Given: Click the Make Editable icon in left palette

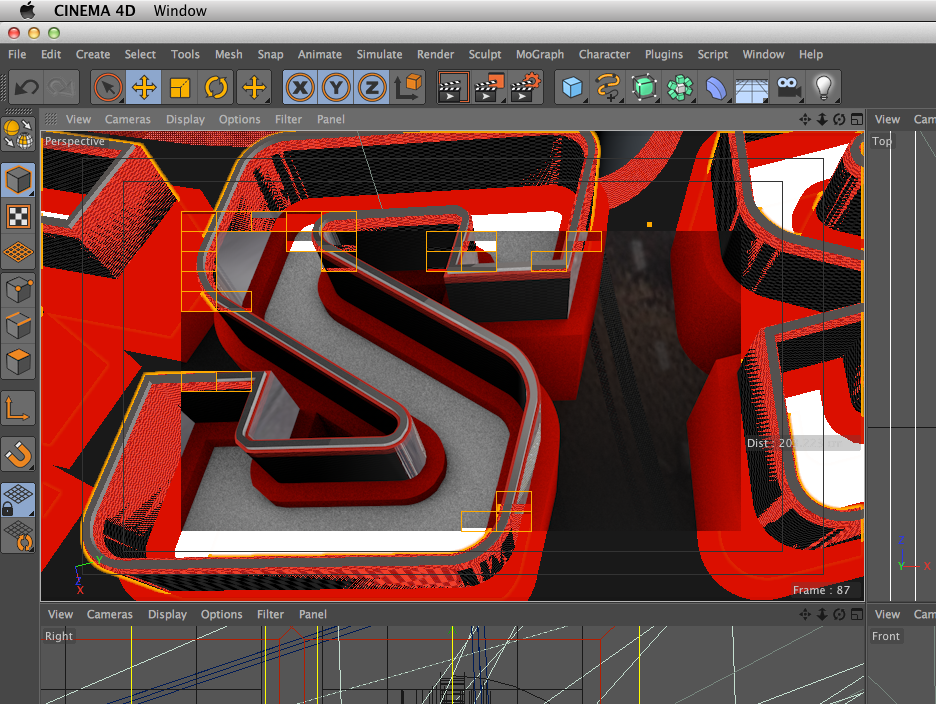Looking at the screenshot, I should pos(18,133).
